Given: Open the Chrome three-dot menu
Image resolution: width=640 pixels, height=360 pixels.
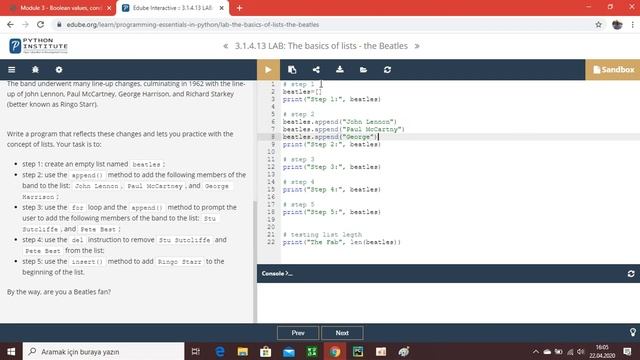Looking at the screenshot, I should click(x=633, y=24).
